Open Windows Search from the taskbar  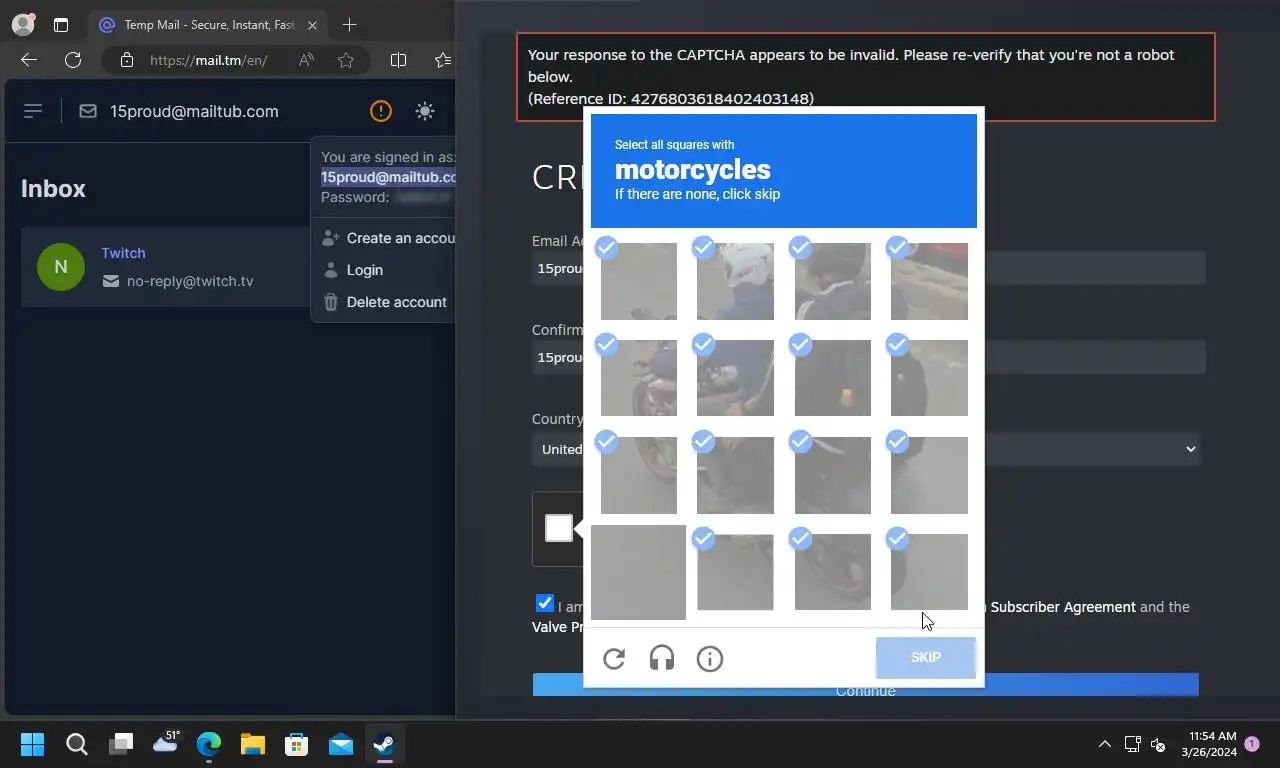tap(77, 744)
